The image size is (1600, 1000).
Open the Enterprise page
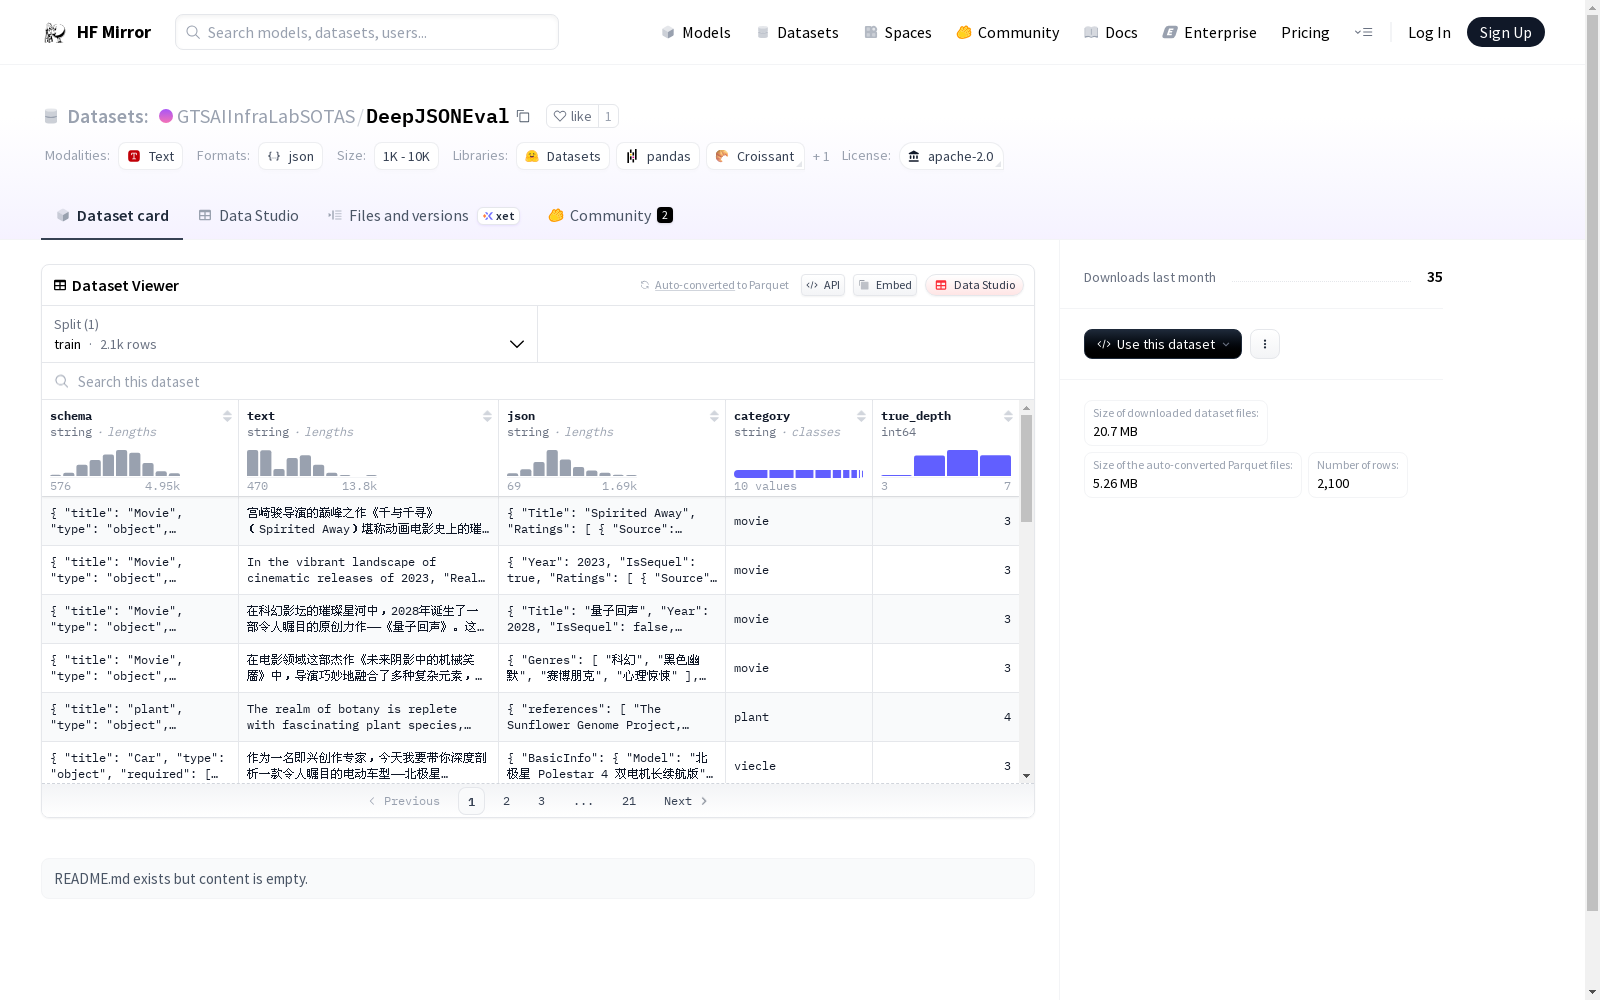[x=1209, y=33]
